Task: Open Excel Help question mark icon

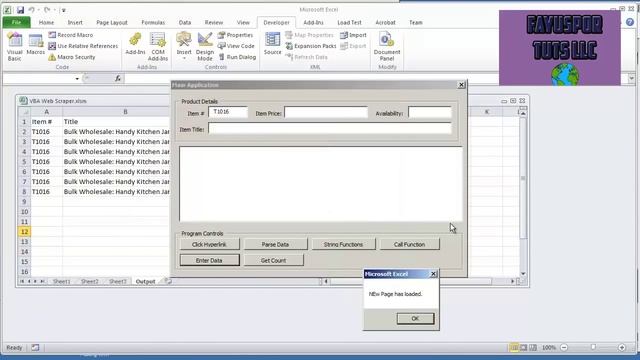Action: click(x=630, y=22)
